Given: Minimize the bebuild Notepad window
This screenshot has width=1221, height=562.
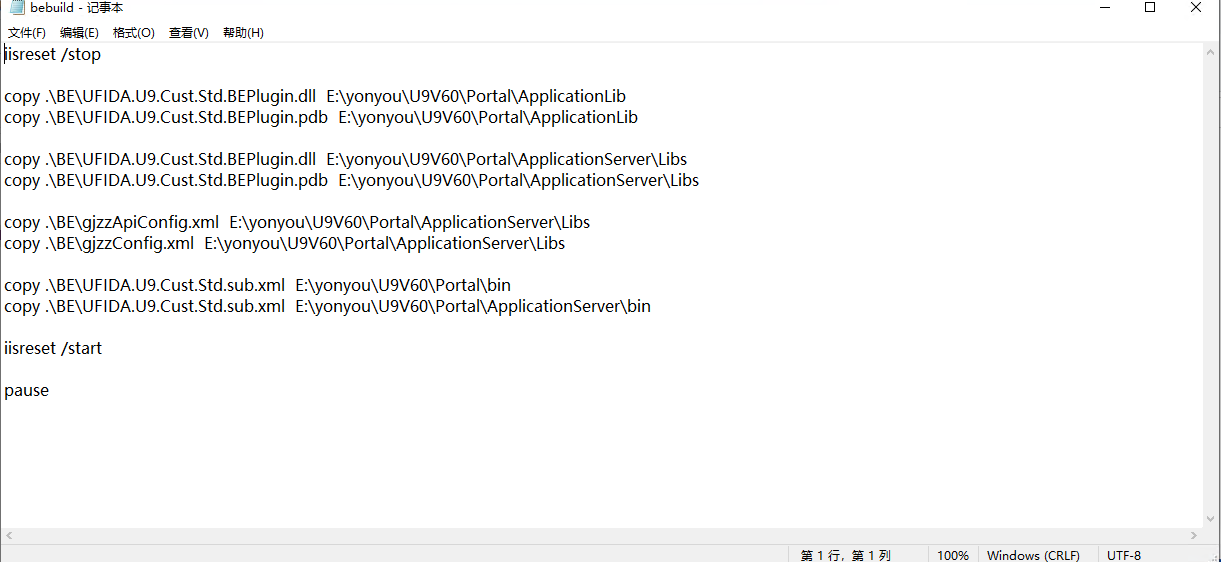Looking at the screenshot, I should 1103,8.
